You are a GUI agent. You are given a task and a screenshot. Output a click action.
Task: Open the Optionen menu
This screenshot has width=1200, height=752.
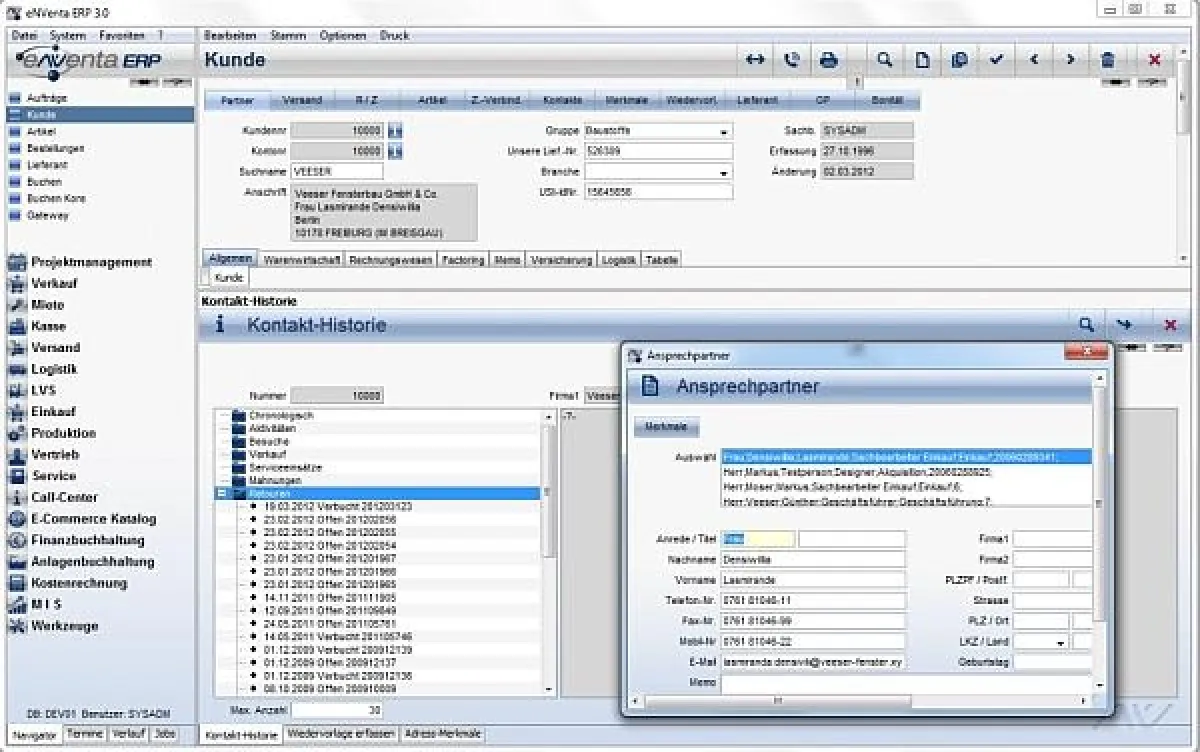pos(342,35)
